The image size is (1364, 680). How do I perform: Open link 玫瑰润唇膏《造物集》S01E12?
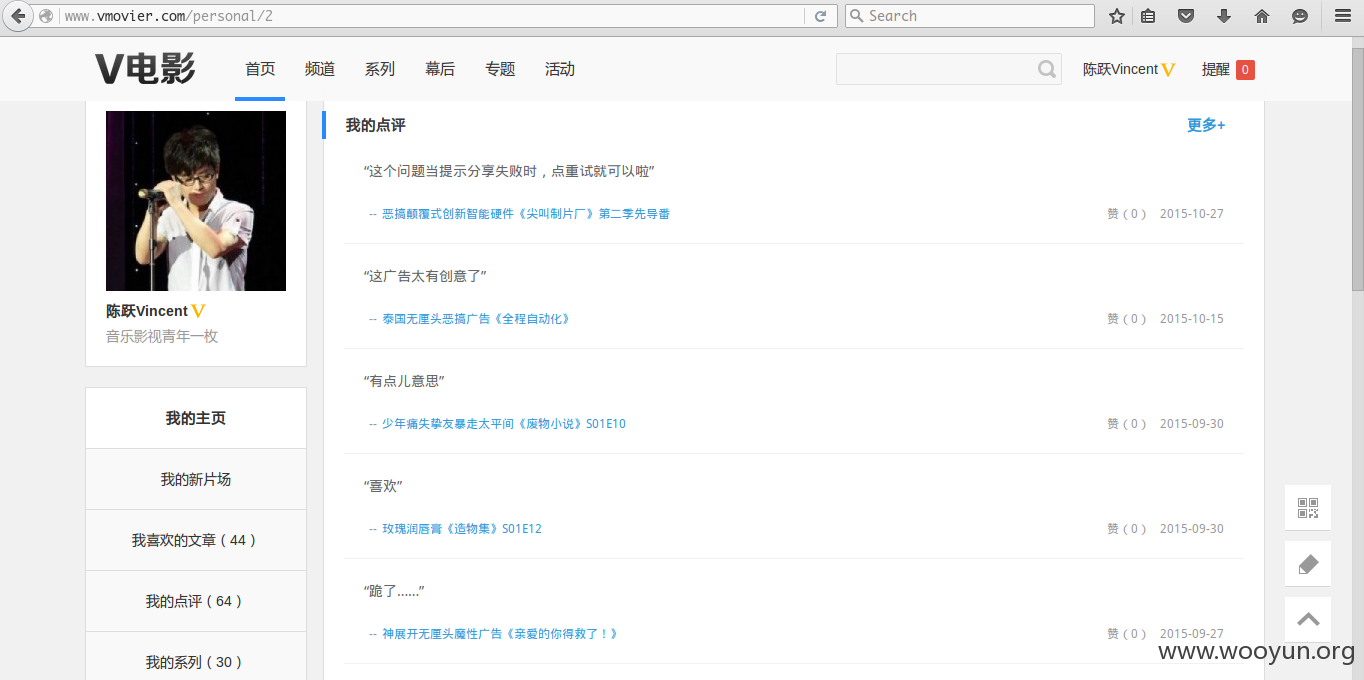click(x=462, y=529)
